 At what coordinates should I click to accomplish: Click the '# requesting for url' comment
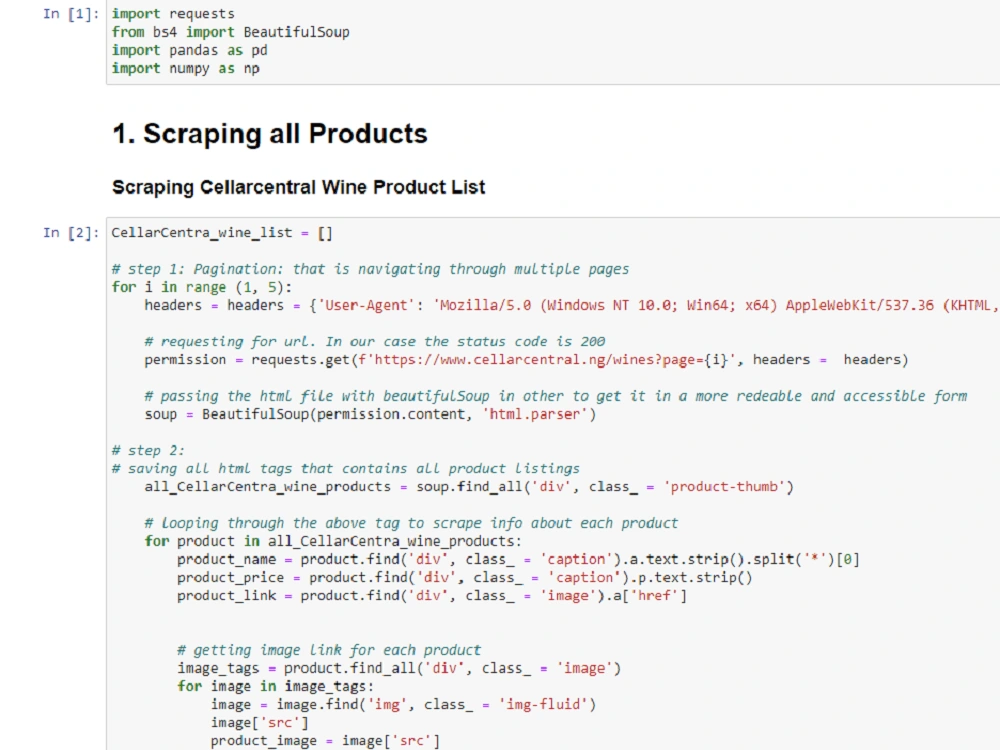coord(375,342)
